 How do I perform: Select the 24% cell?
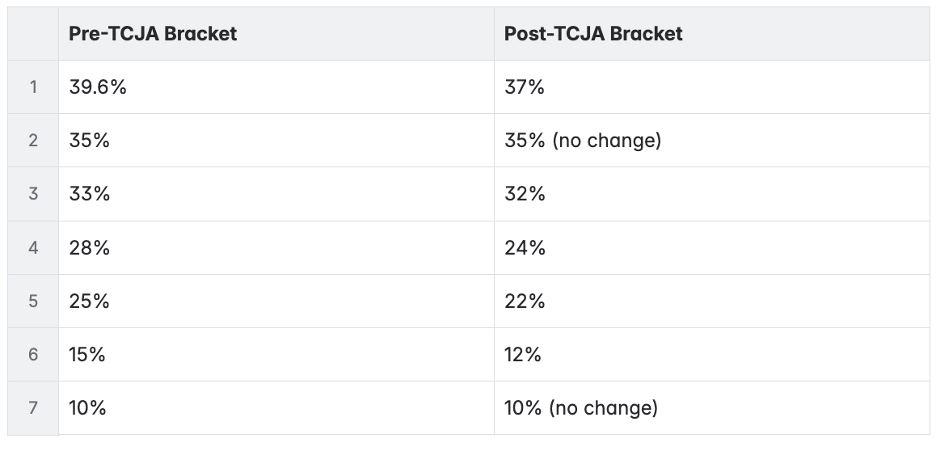click(x=525, y=247)
